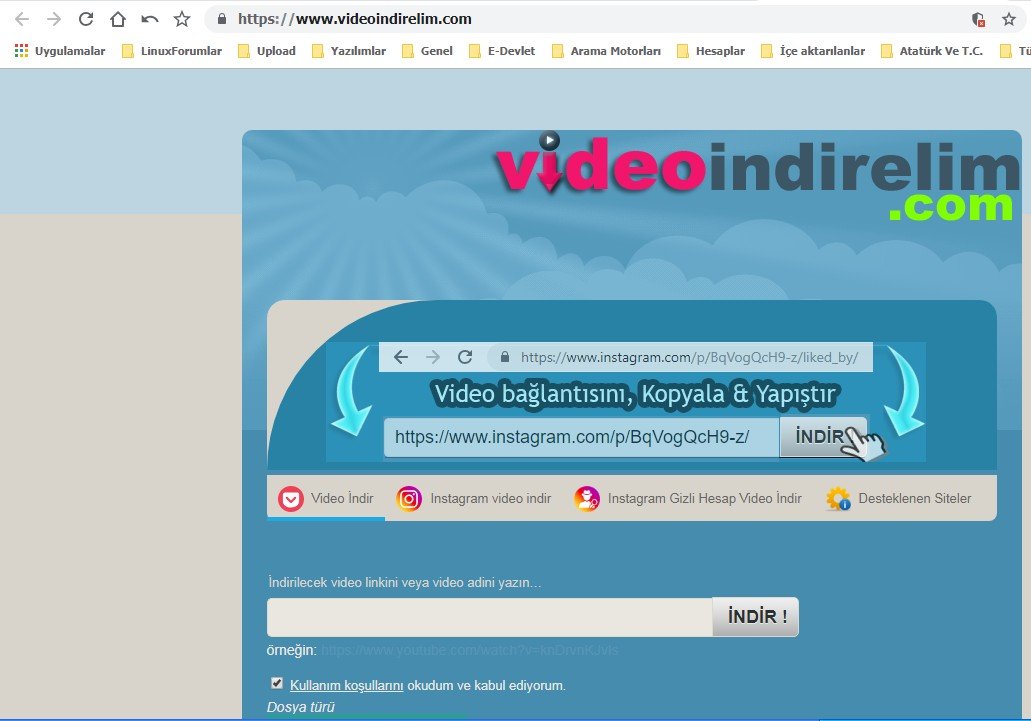1031x721 pixels.
Task: Open the Desteklenen Siteler tab
Action: [x=899, y=498]
